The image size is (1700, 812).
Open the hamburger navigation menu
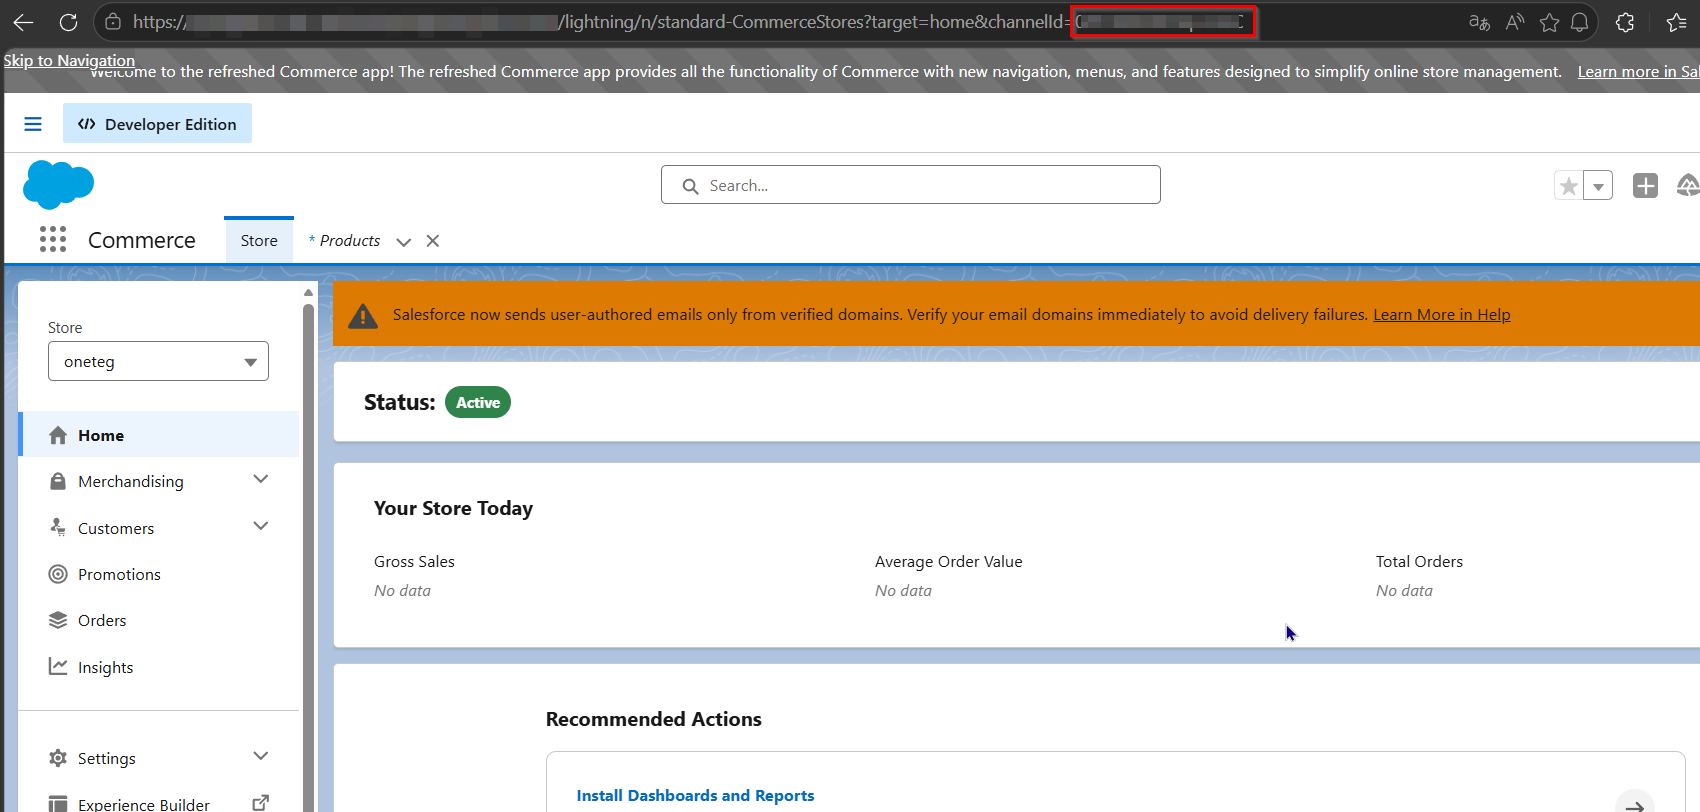[33, 124]
